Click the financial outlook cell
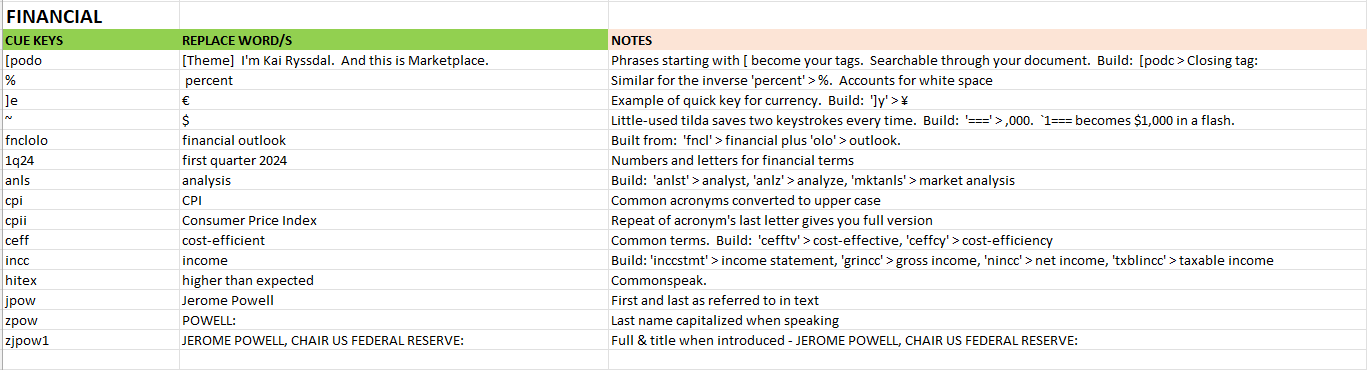Viewport: 1367px width, 370px height. 394,140
